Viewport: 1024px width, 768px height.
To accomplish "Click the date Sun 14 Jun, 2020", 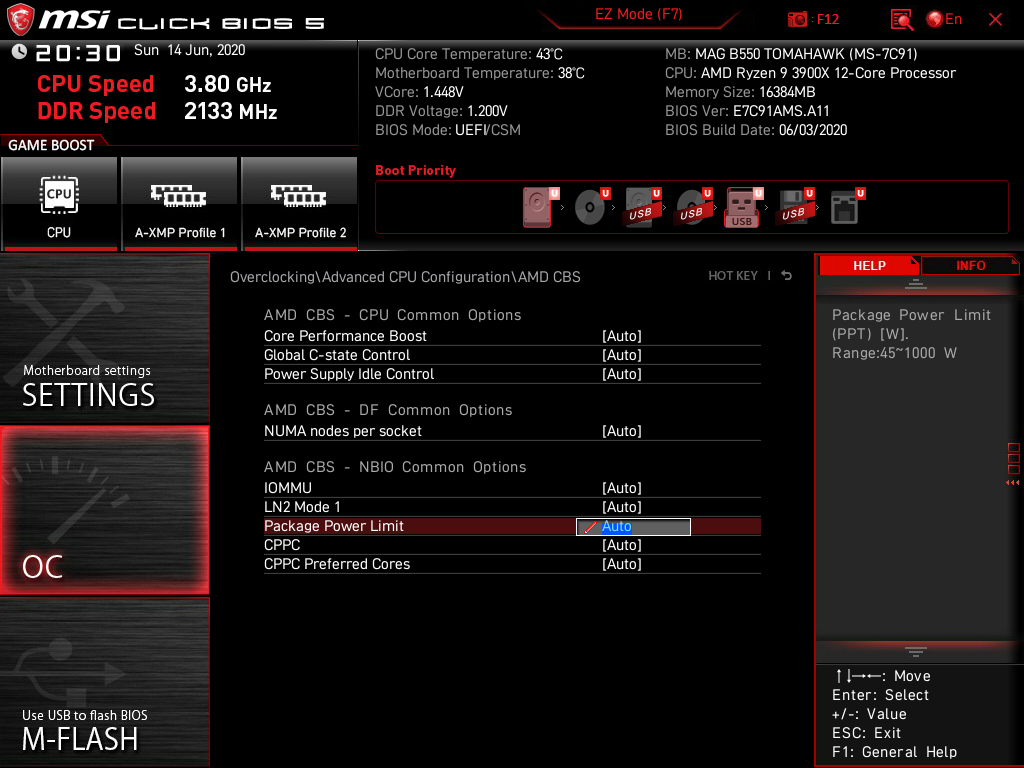I will point(189,50).
